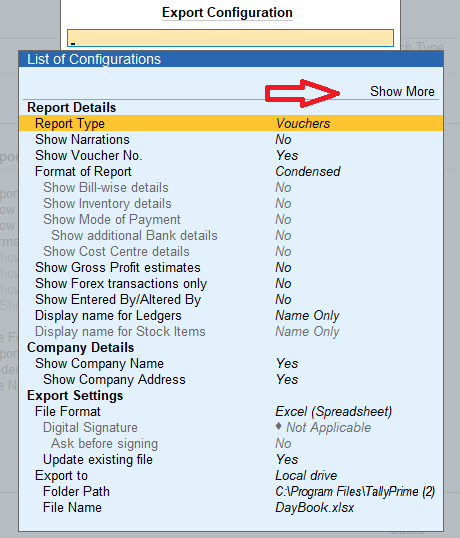
Task: Choose Show Entered By/Altered By row
Action: pyautogui.click(x=231, y=300)
